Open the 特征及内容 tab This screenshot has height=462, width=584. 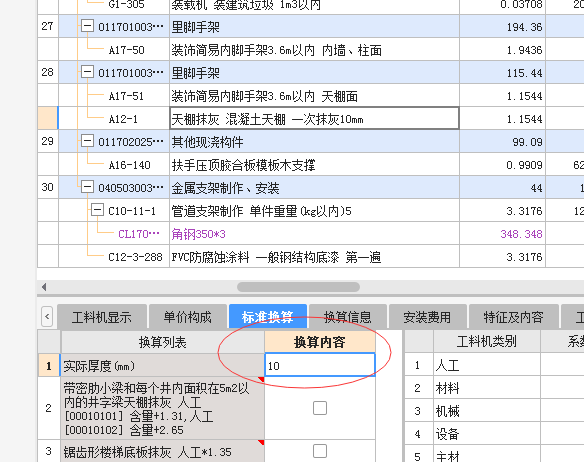click(x=513, y=317)
